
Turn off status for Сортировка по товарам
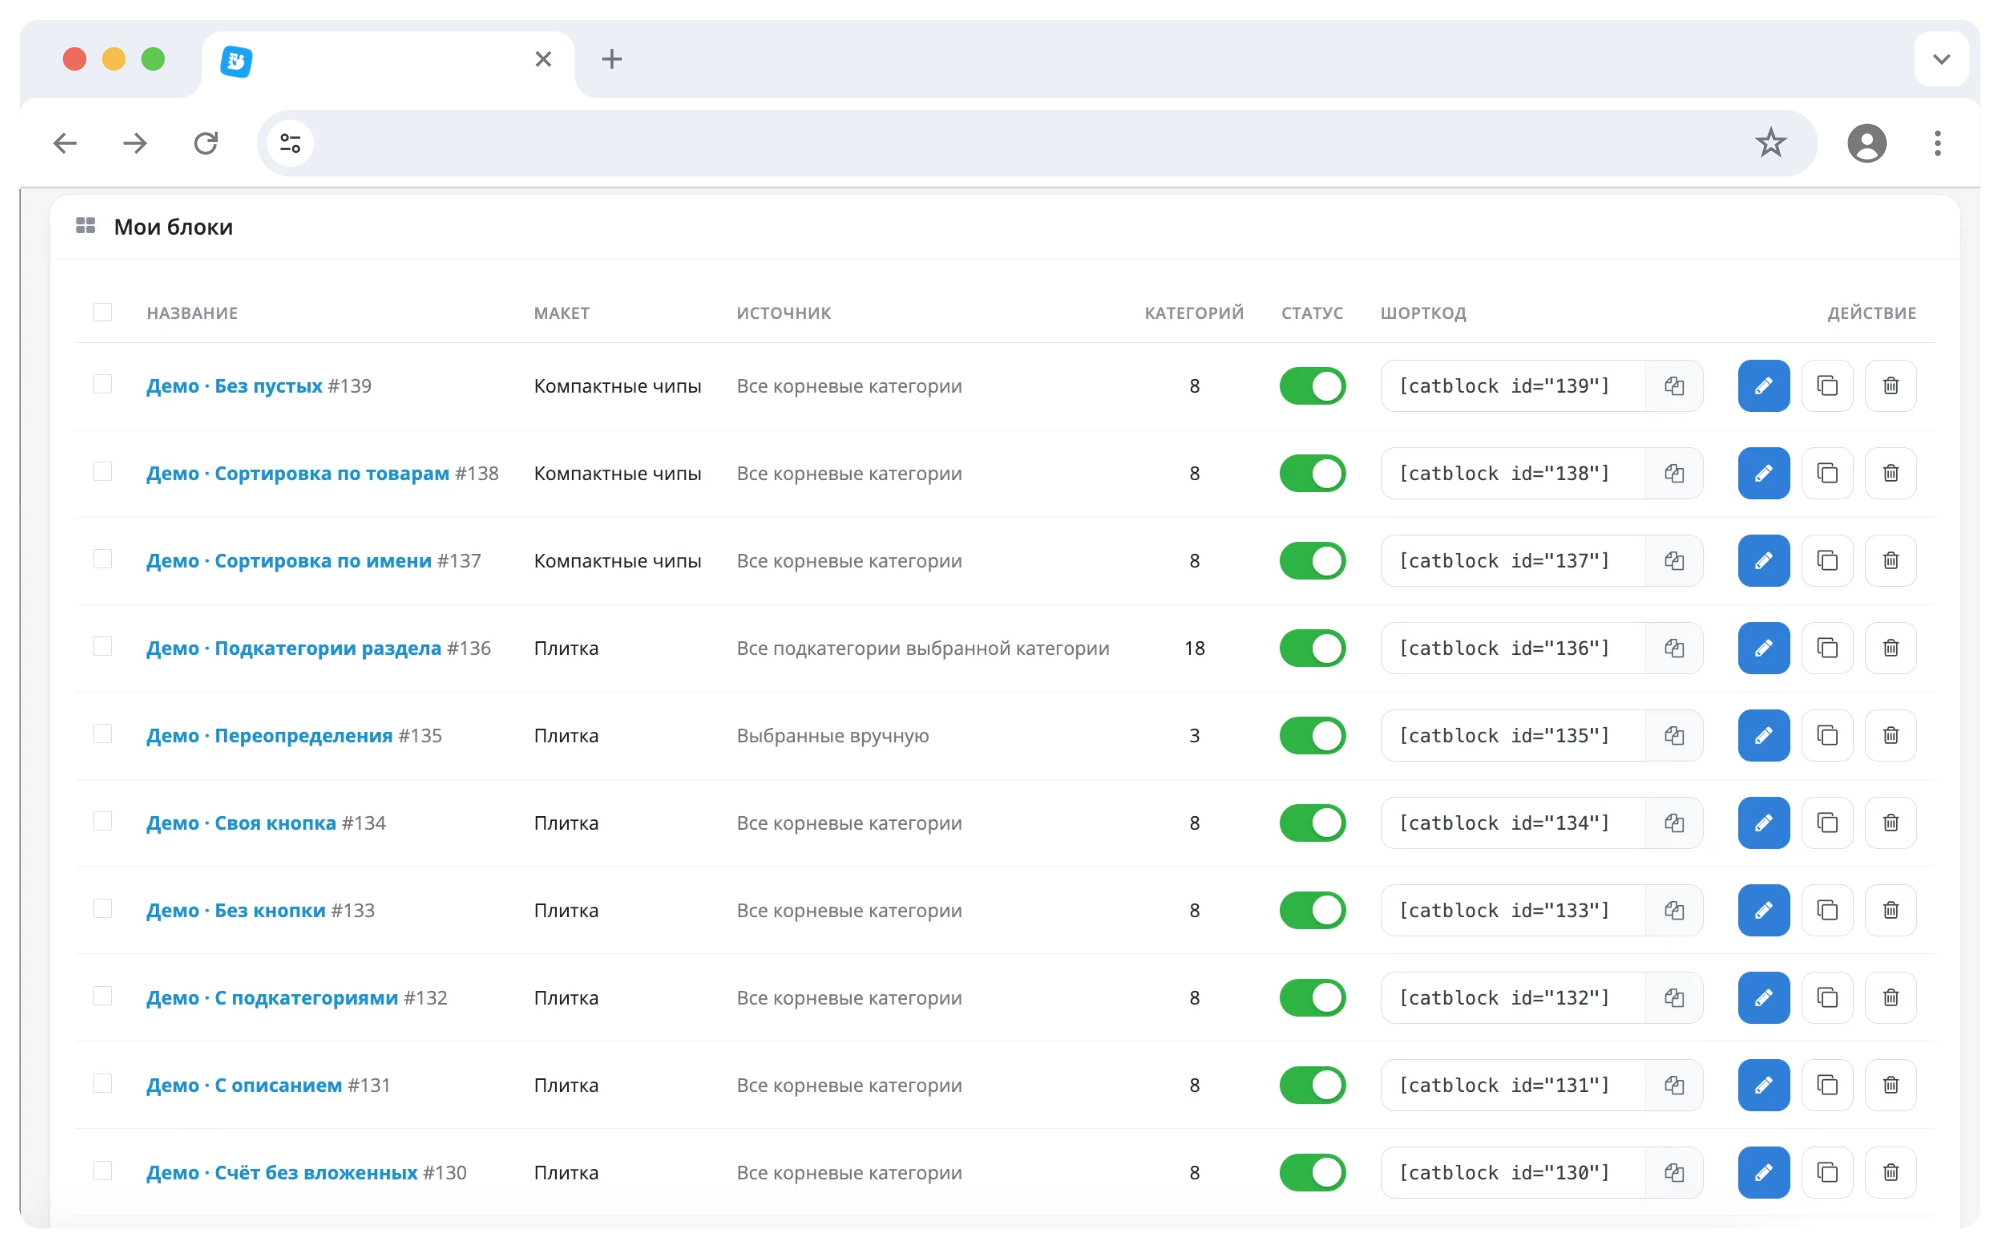(1312, 473)
